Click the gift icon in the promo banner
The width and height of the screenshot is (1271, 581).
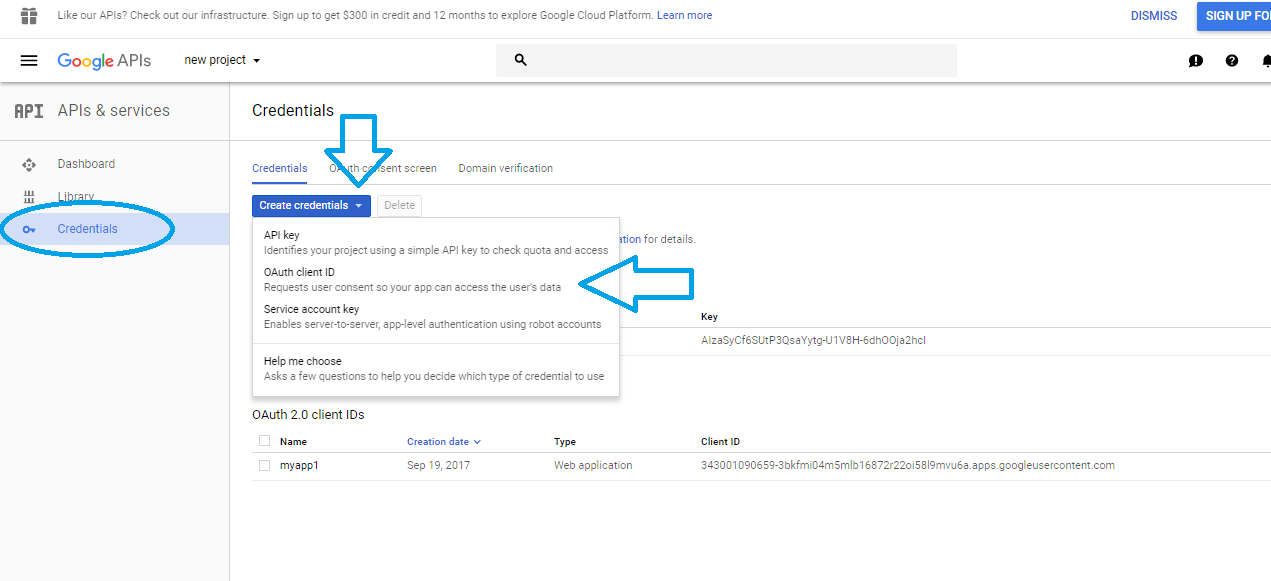click(29, 15)
